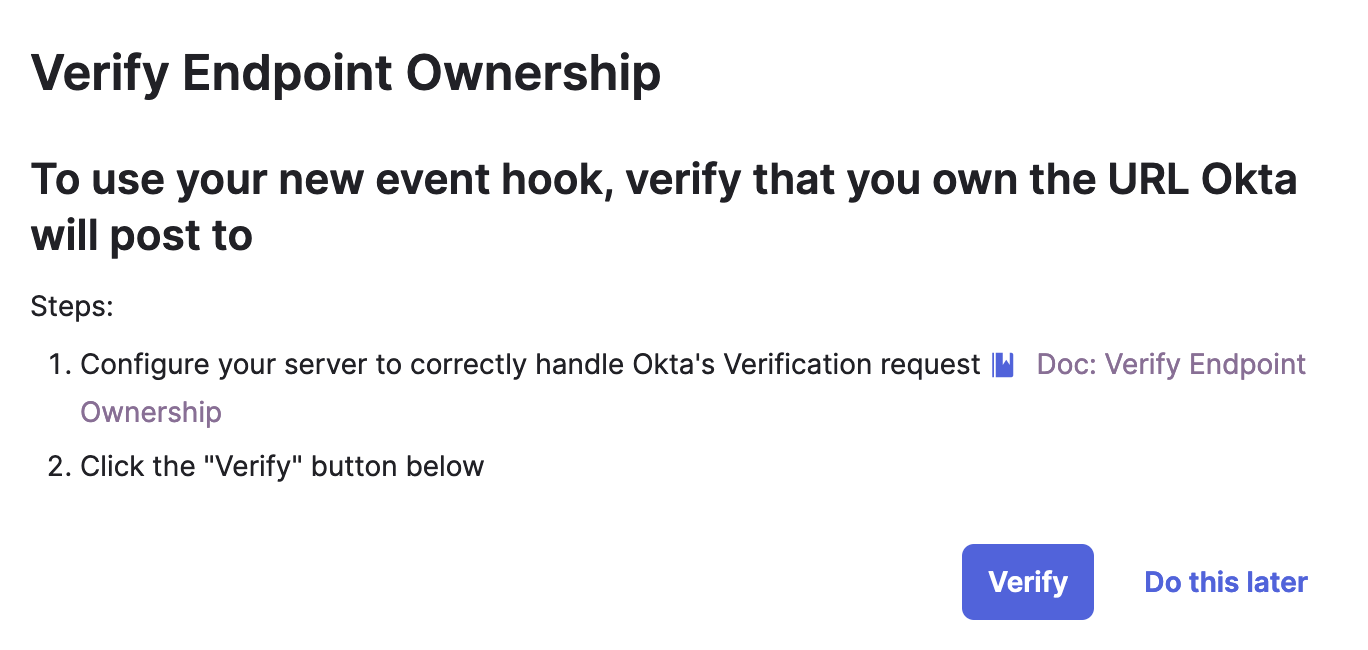This screenshot has height=650, width=1368.
Task: Click the event hook subheading first line
Action: coord(664,180)
